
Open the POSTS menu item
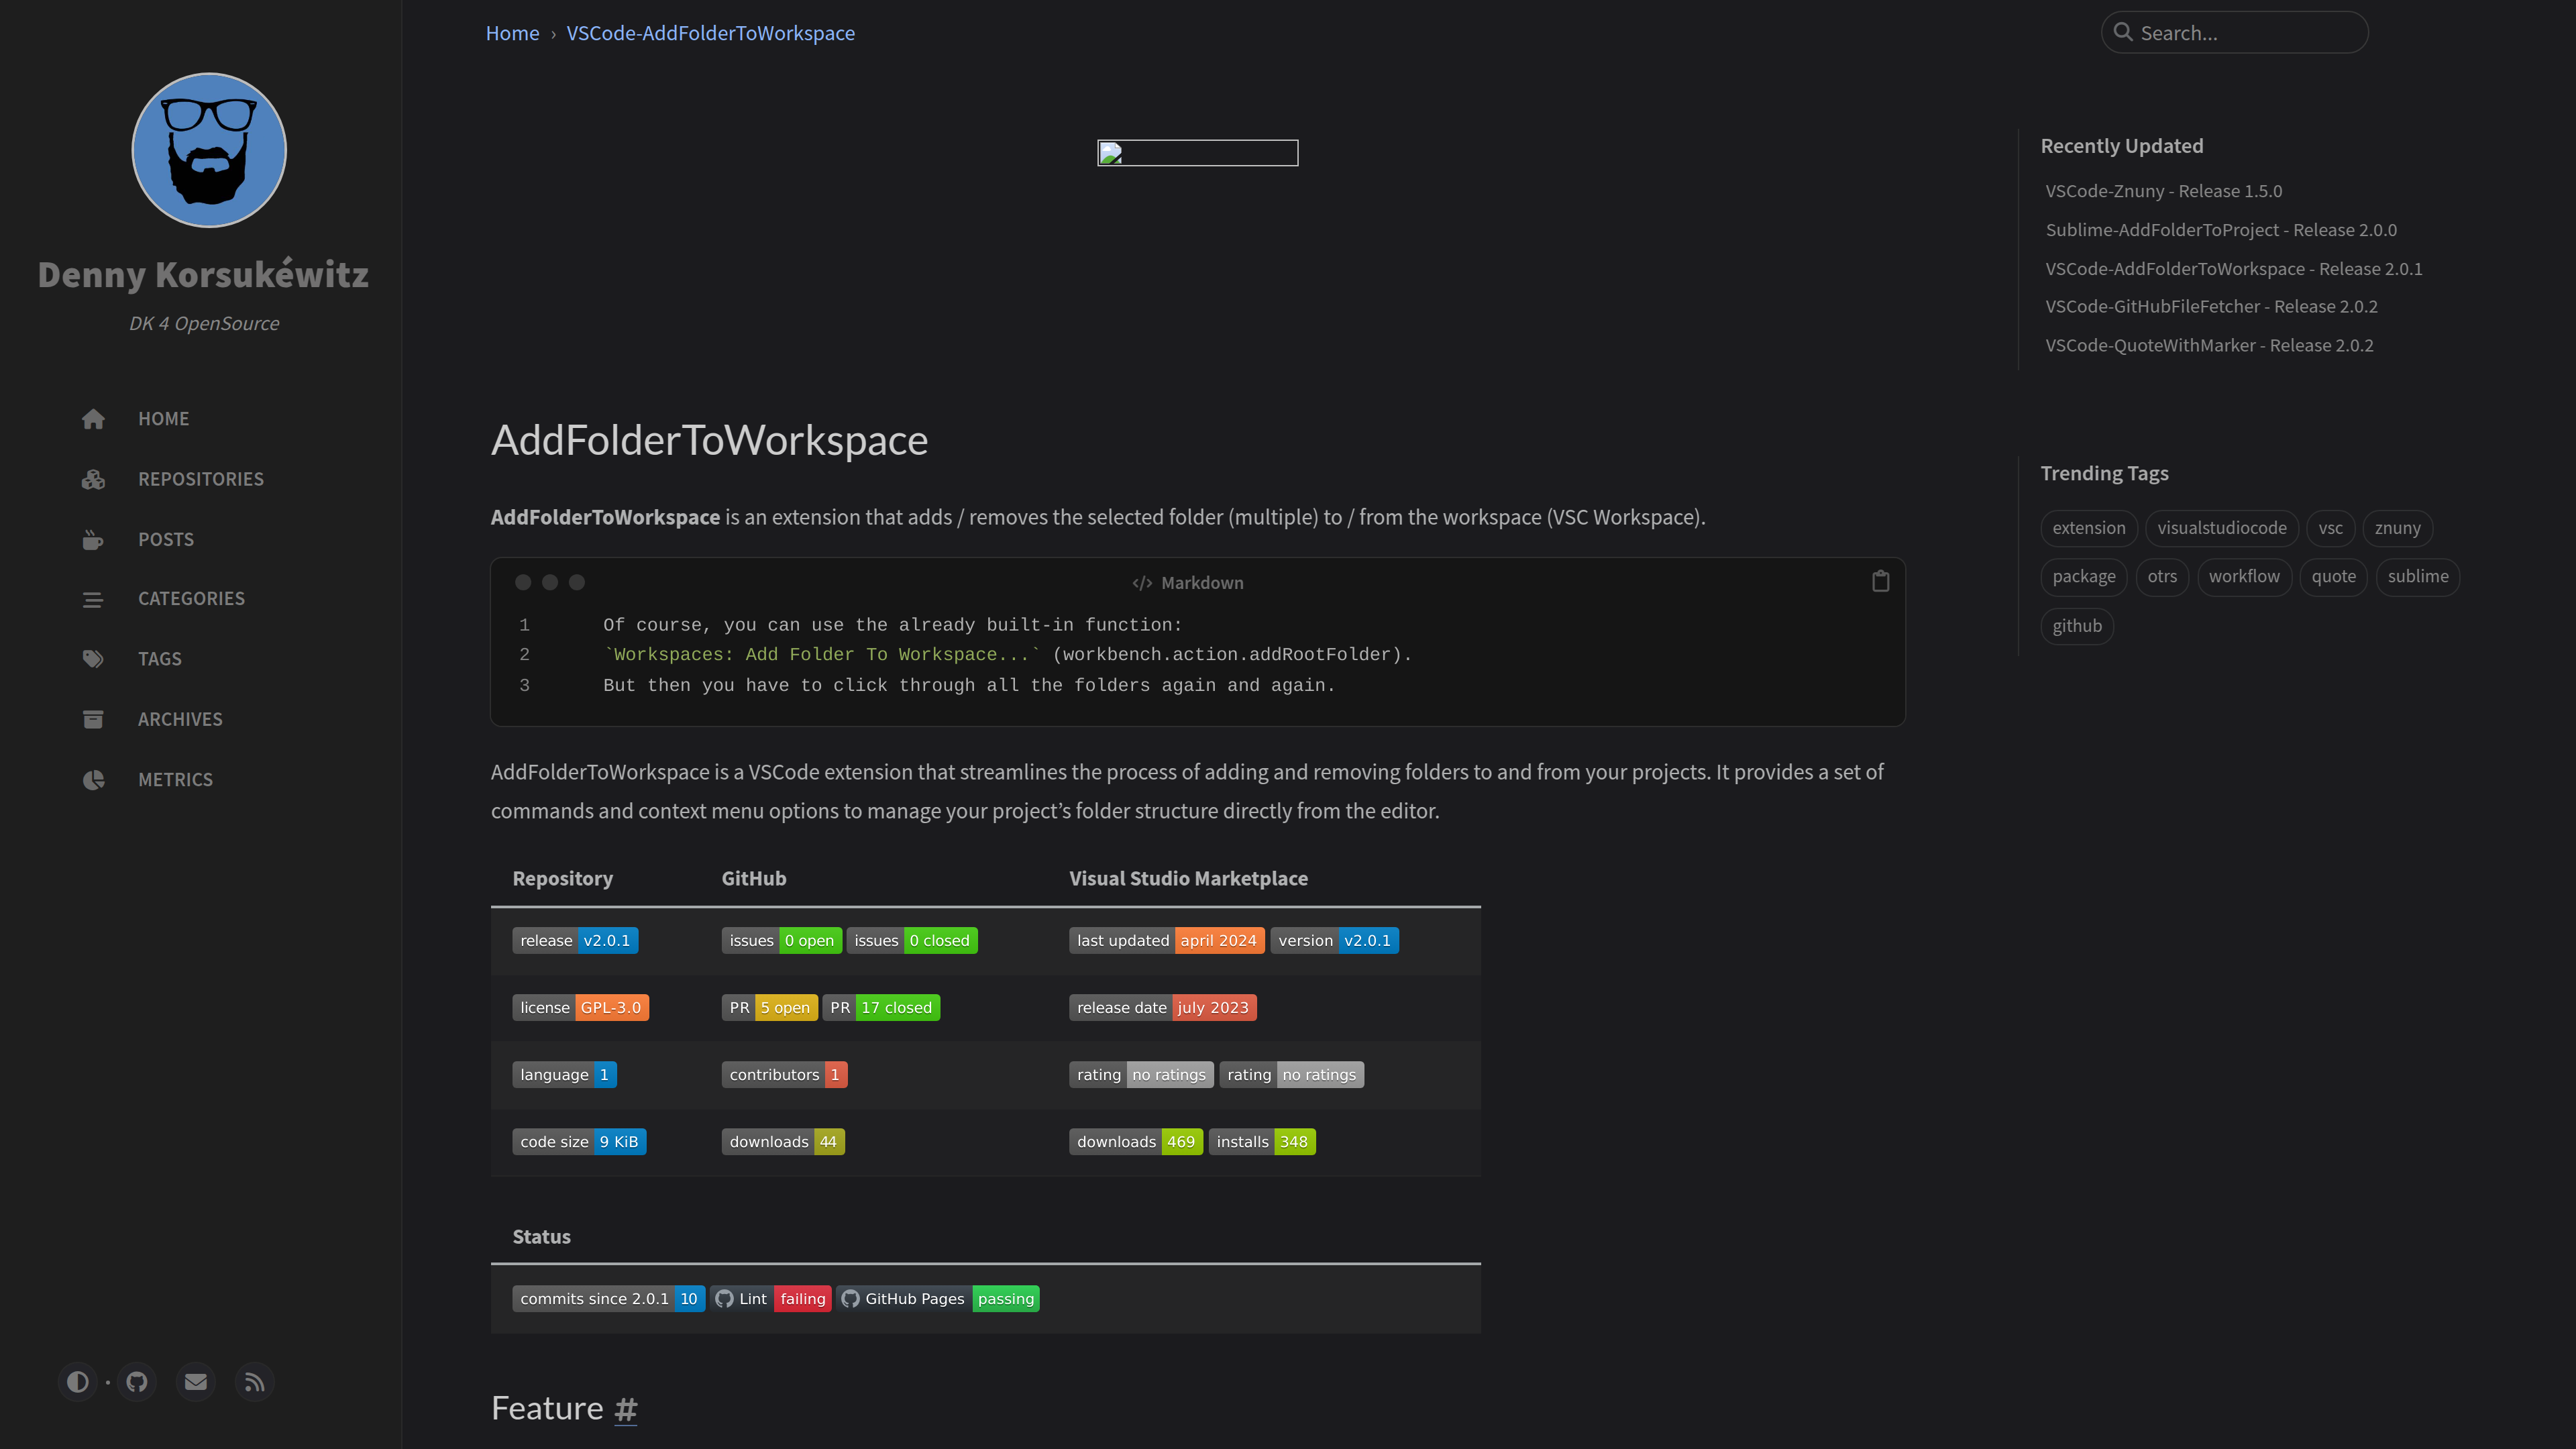(x=166, y=540)
